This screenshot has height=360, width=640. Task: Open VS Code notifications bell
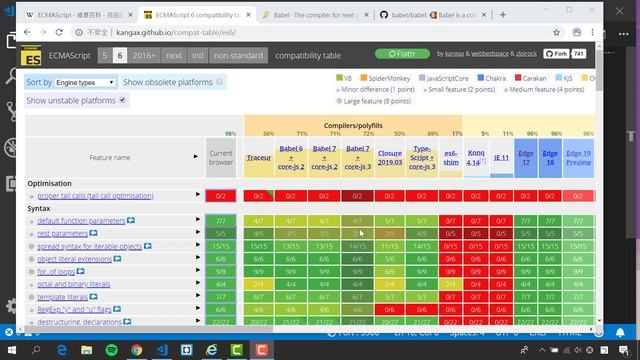620,333
